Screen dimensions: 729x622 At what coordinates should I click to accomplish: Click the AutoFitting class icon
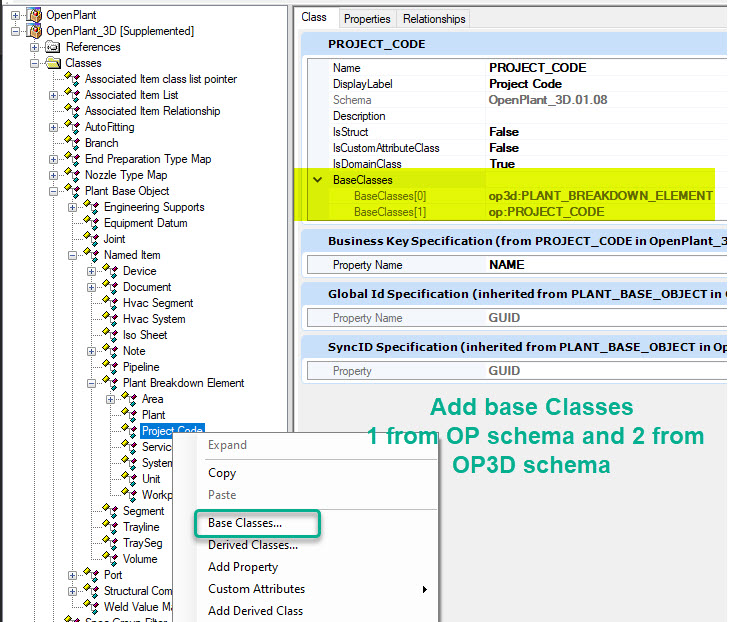pyautogui.click(x=72, y=127)
